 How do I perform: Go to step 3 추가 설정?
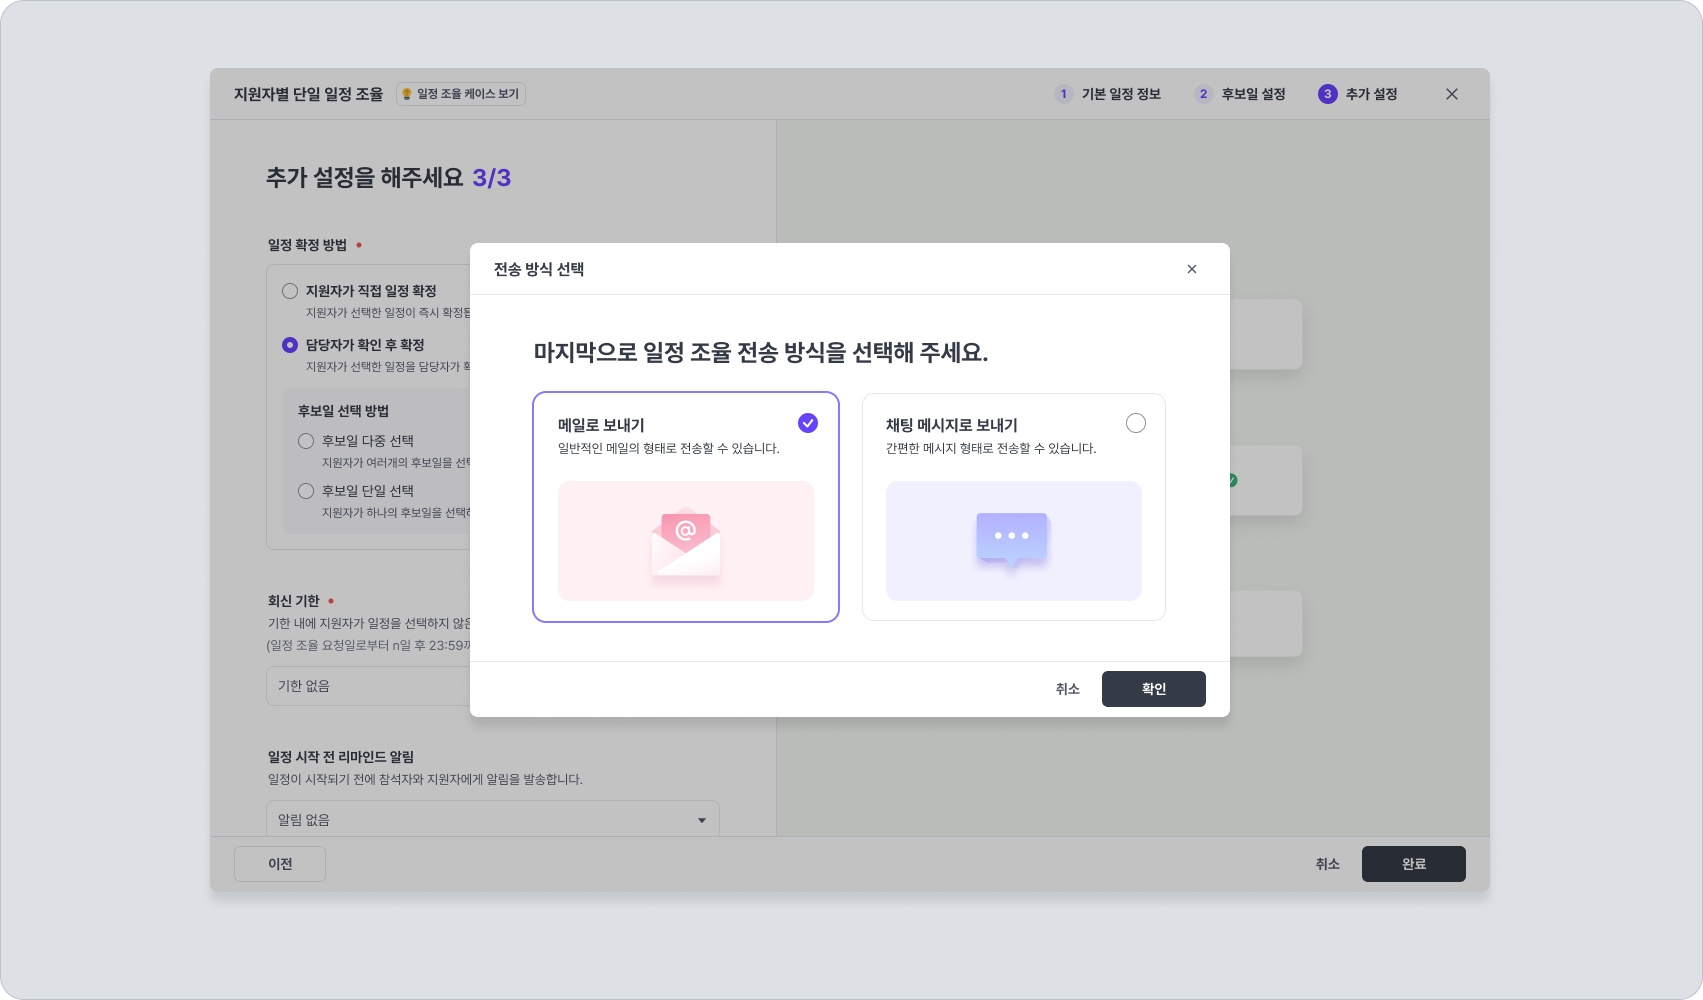[x=1358, y=94]
